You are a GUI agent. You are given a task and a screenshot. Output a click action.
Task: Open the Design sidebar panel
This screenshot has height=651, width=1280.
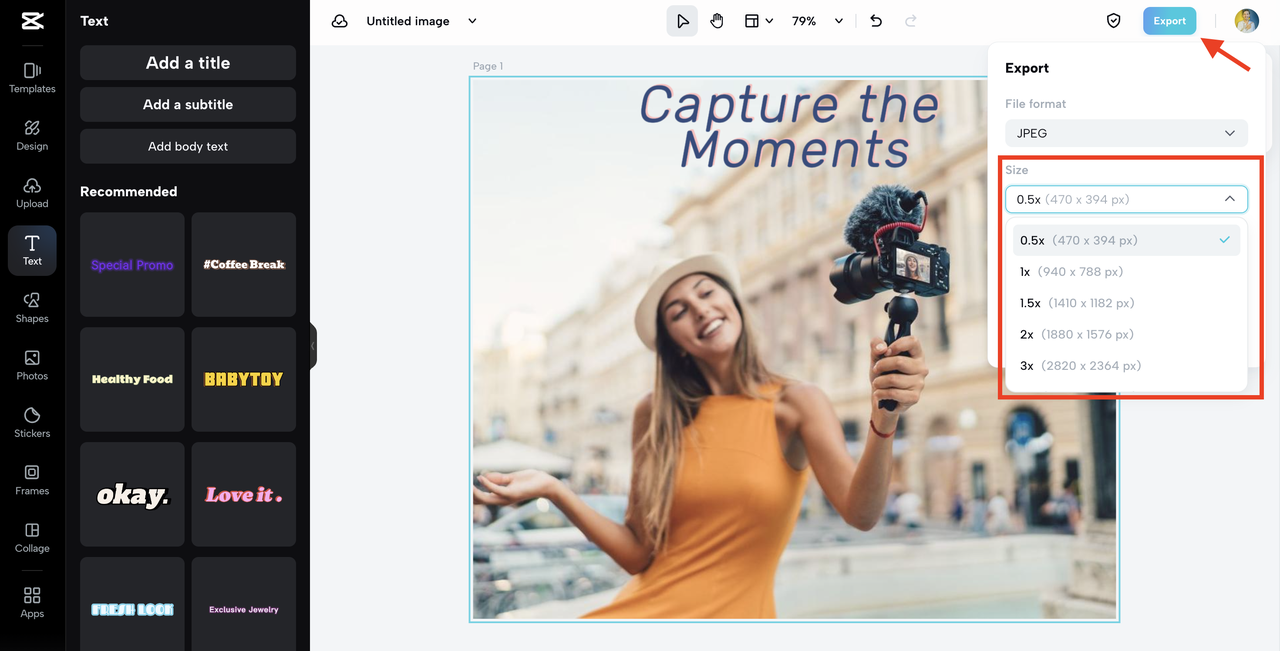coord(32,135)
